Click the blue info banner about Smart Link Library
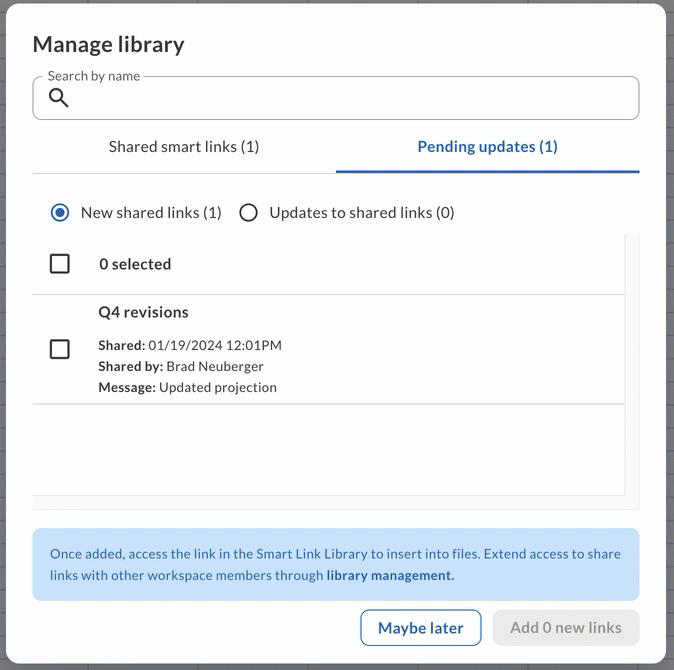The image size is (674, 670). (336, 564)
